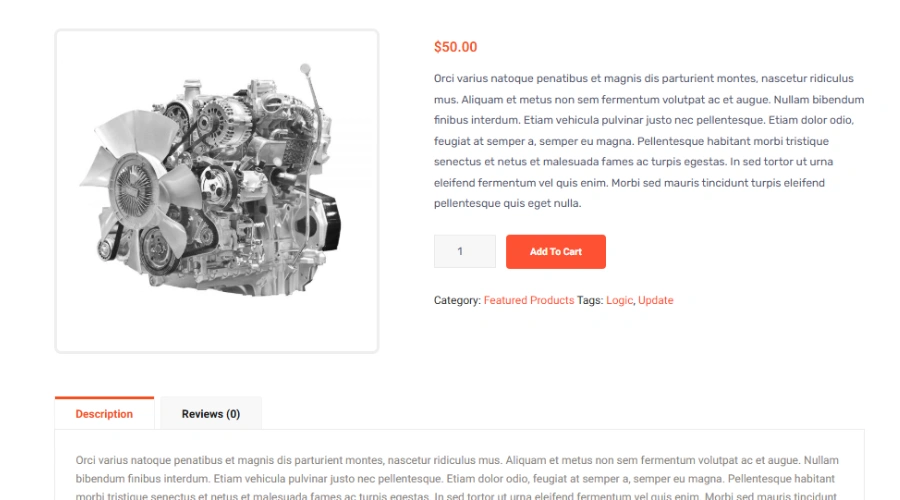Click the $50.00 price label

pyautogui.click(x=455, y=47)
